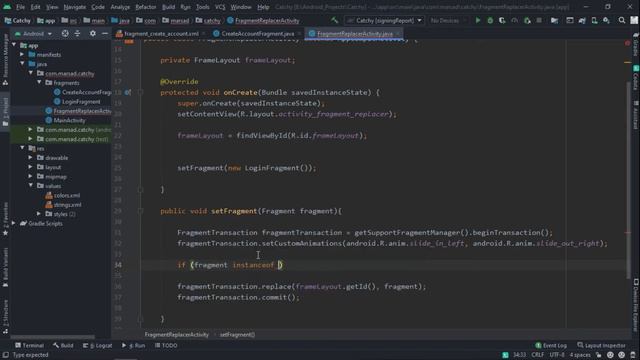
Task: Toggle the Structure side panel
Action: (5, 316)
